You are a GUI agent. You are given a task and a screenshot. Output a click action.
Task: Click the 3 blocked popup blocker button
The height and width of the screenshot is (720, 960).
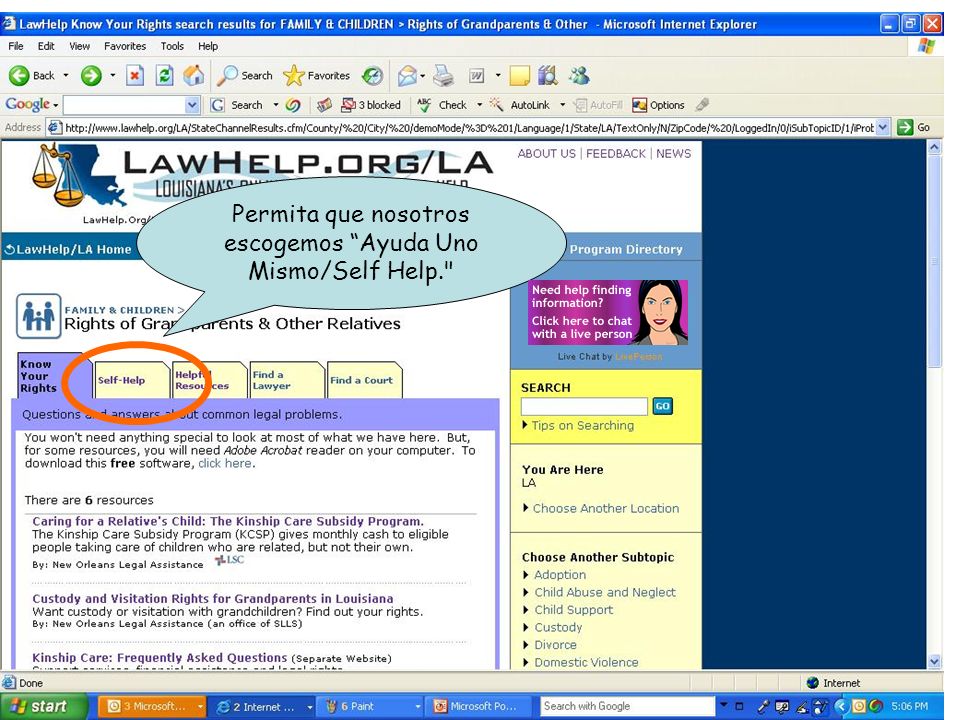pyautogui.click(x=371, y=105)
